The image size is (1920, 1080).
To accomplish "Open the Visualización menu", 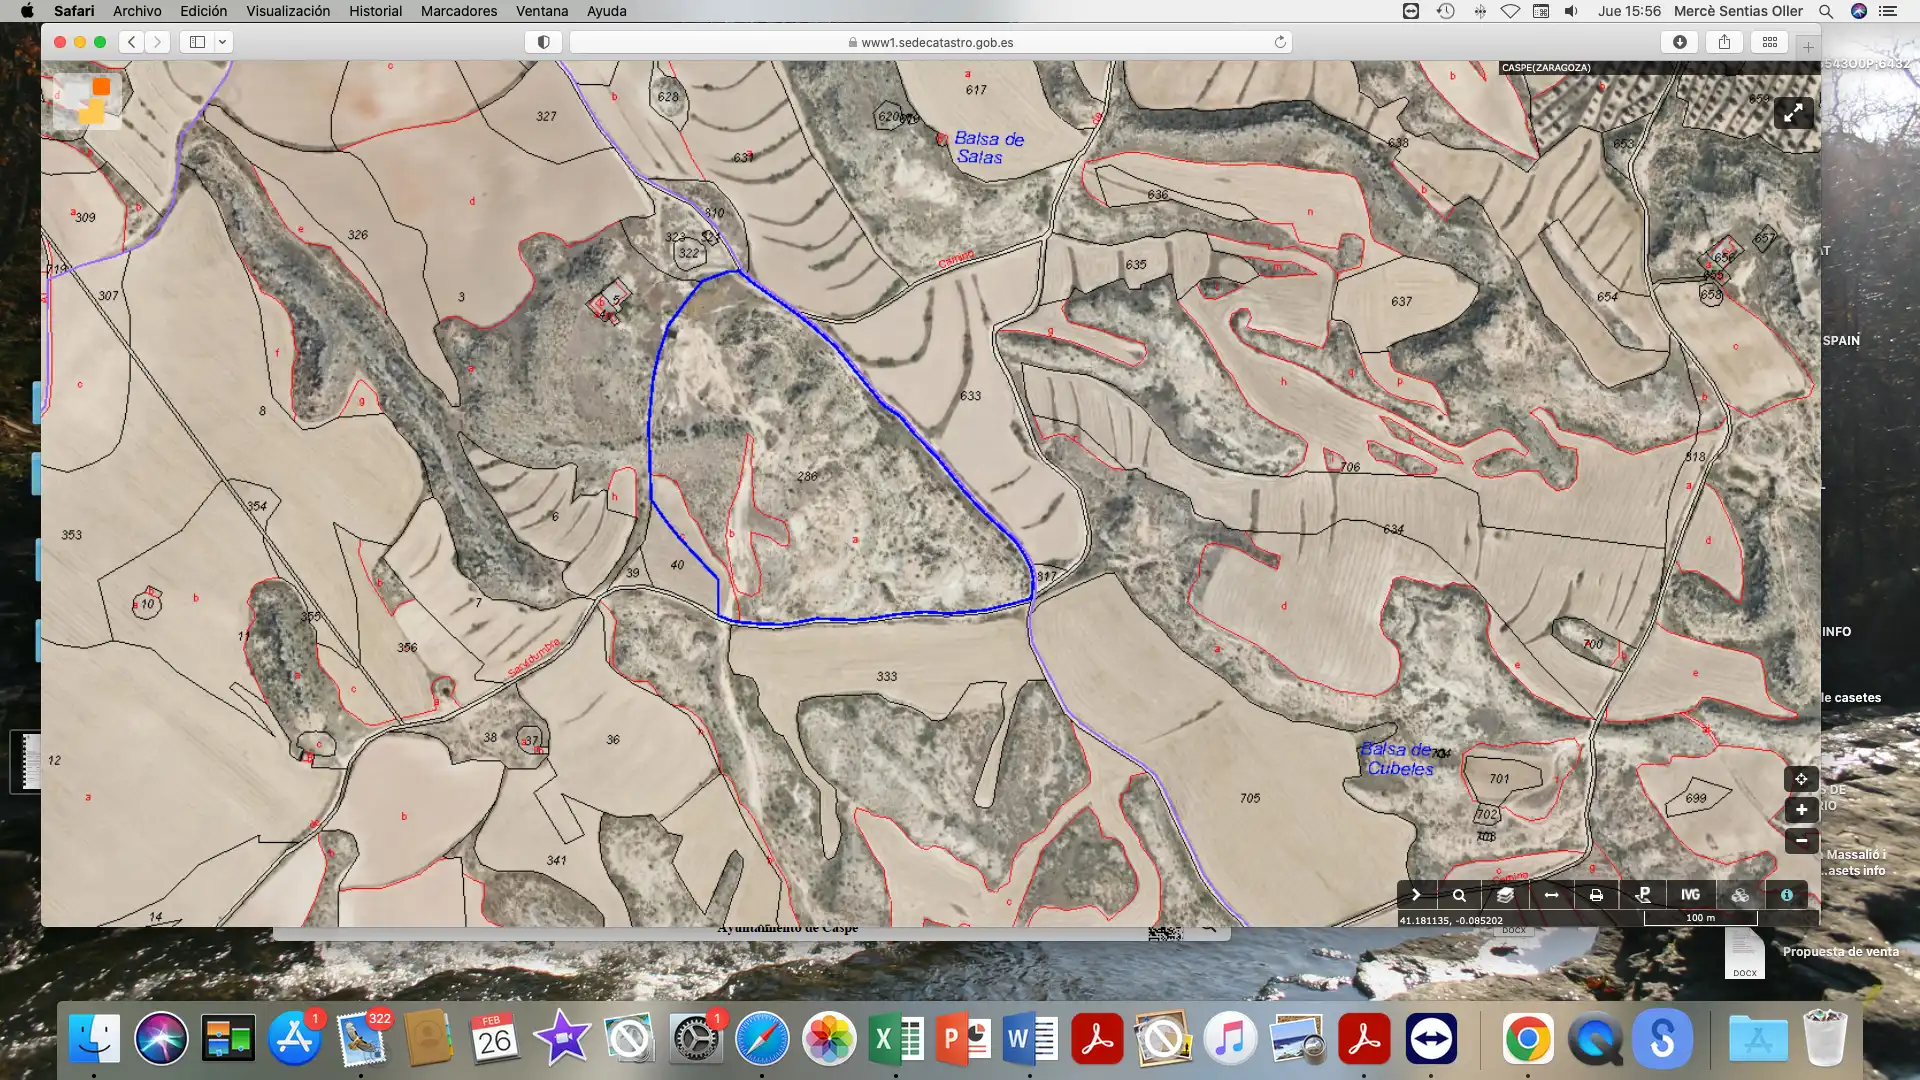I will [x=288, y=11].
